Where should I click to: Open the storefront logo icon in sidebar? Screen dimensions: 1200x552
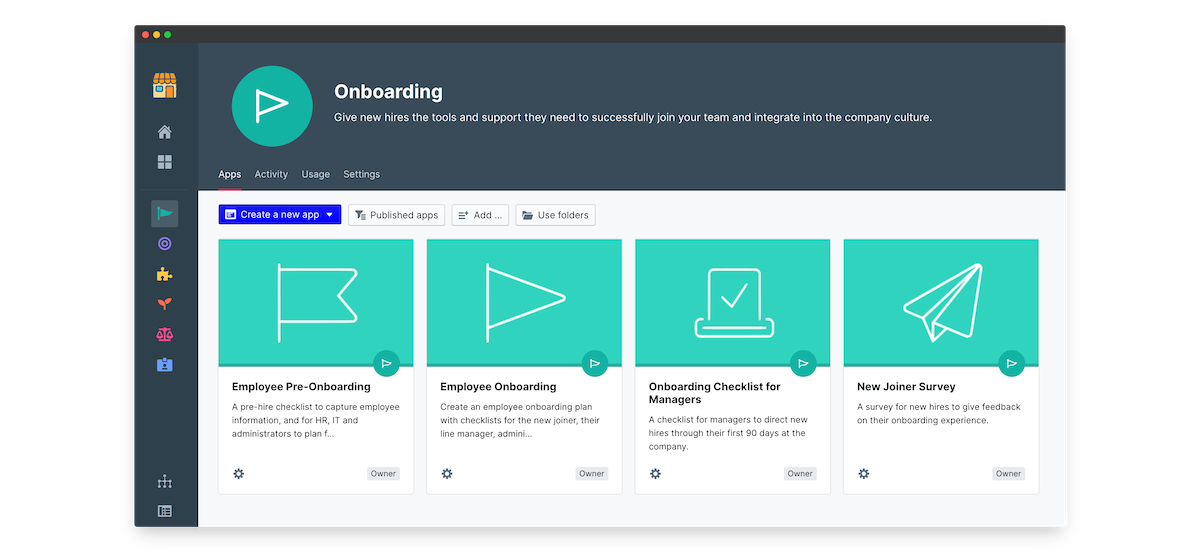165,86
